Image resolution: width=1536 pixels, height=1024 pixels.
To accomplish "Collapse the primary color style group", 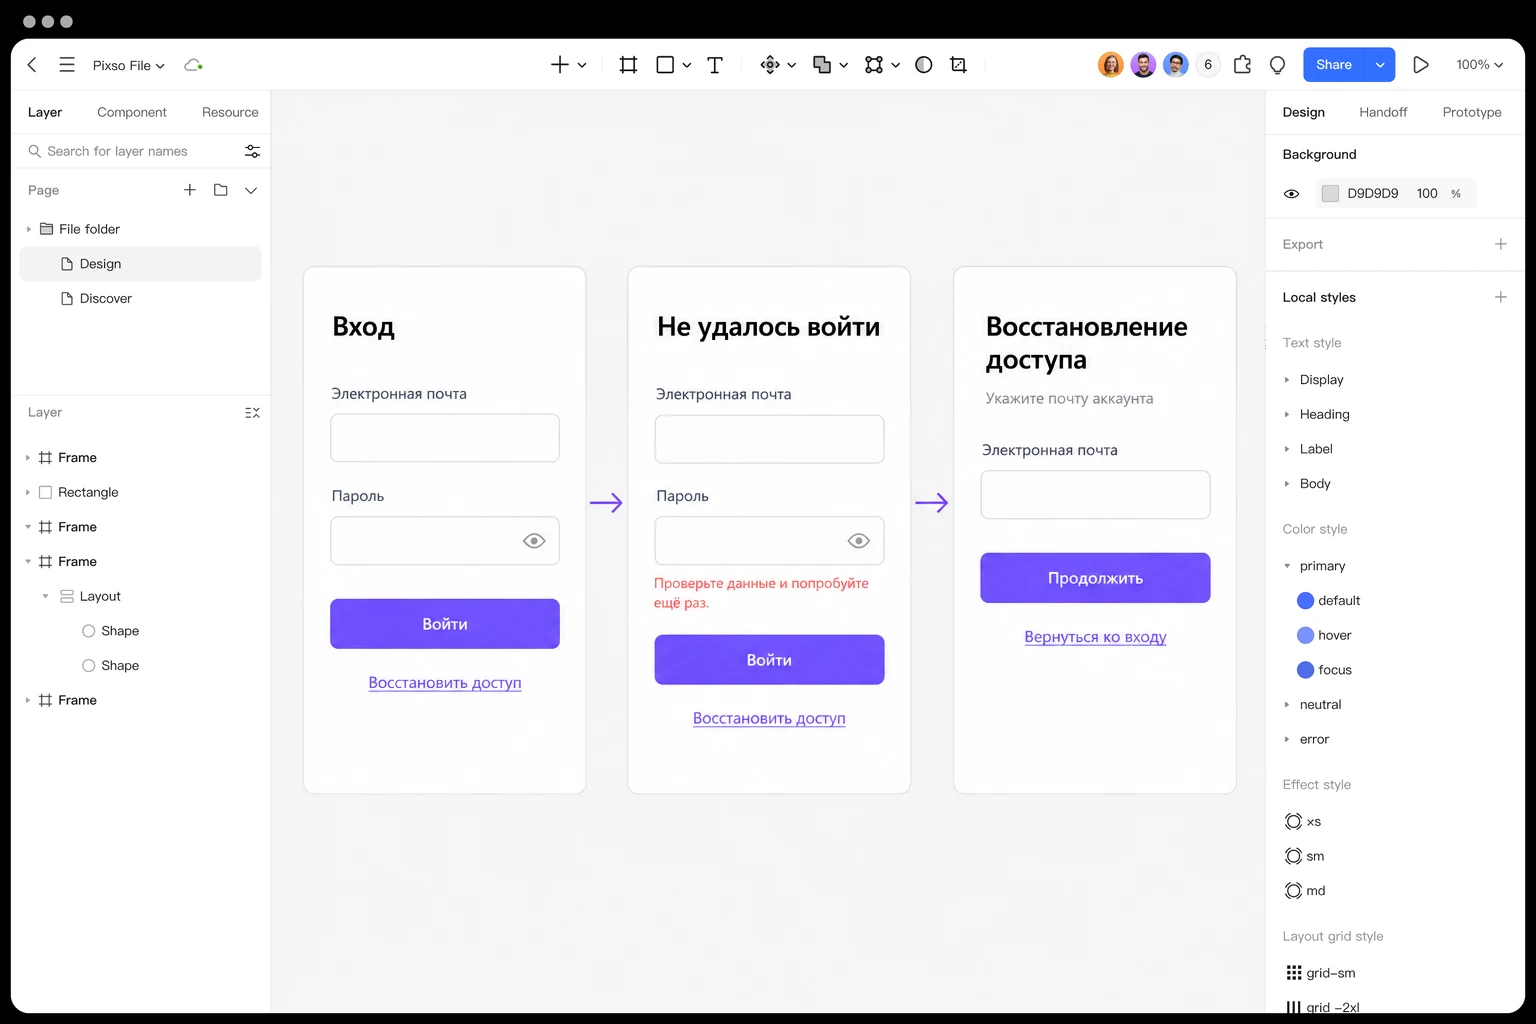I will (x=1287, y=566).
